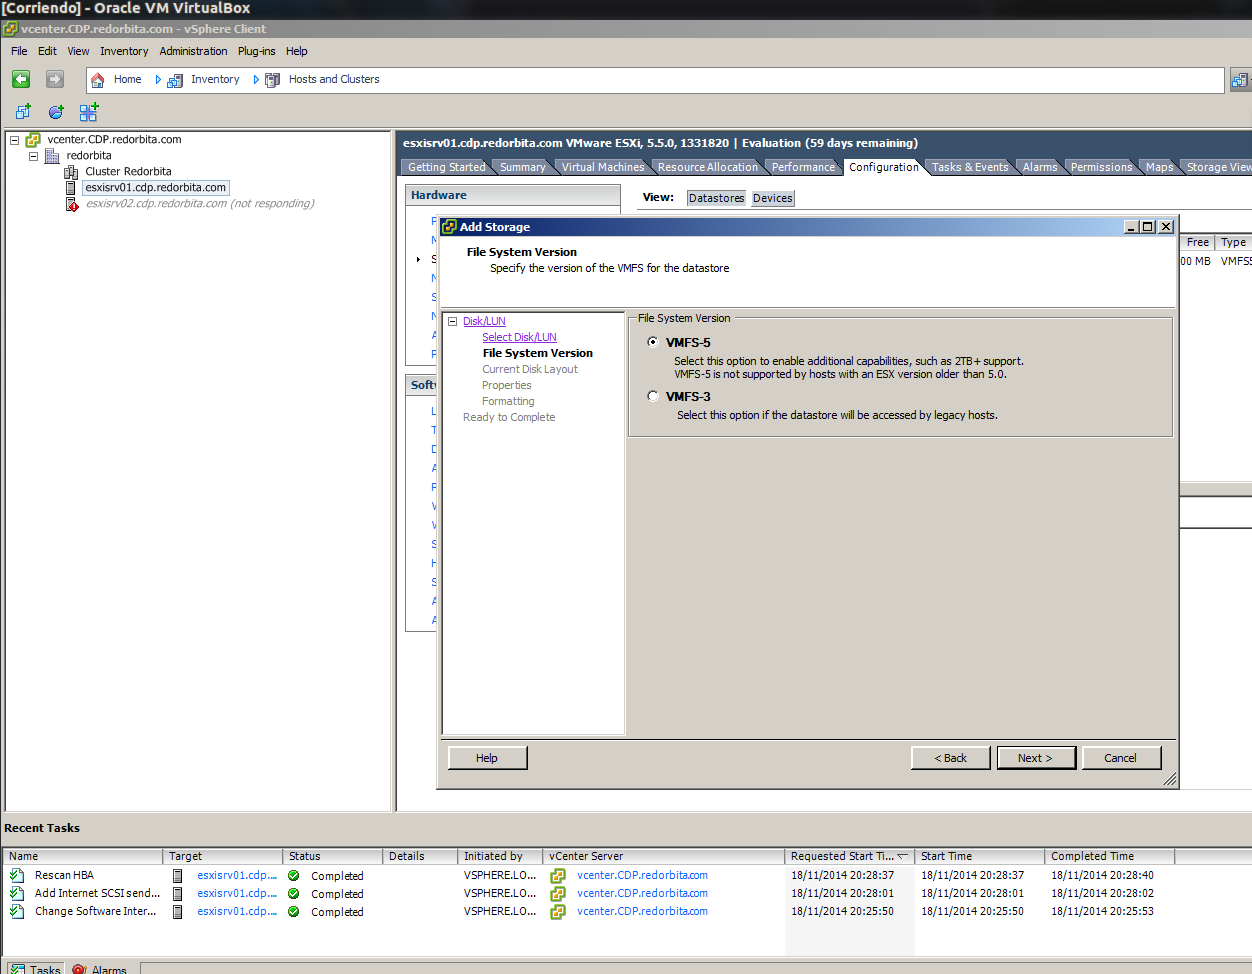
Task: Switch to the Virtual Machines tab
Action: (x=602, y=167)
